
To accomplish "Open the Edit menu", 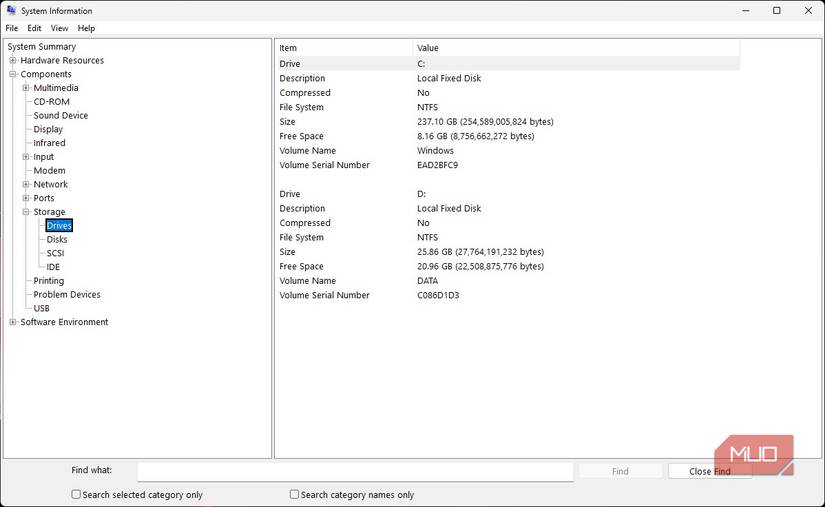I will pyautogui.click(x=34, y=28).
